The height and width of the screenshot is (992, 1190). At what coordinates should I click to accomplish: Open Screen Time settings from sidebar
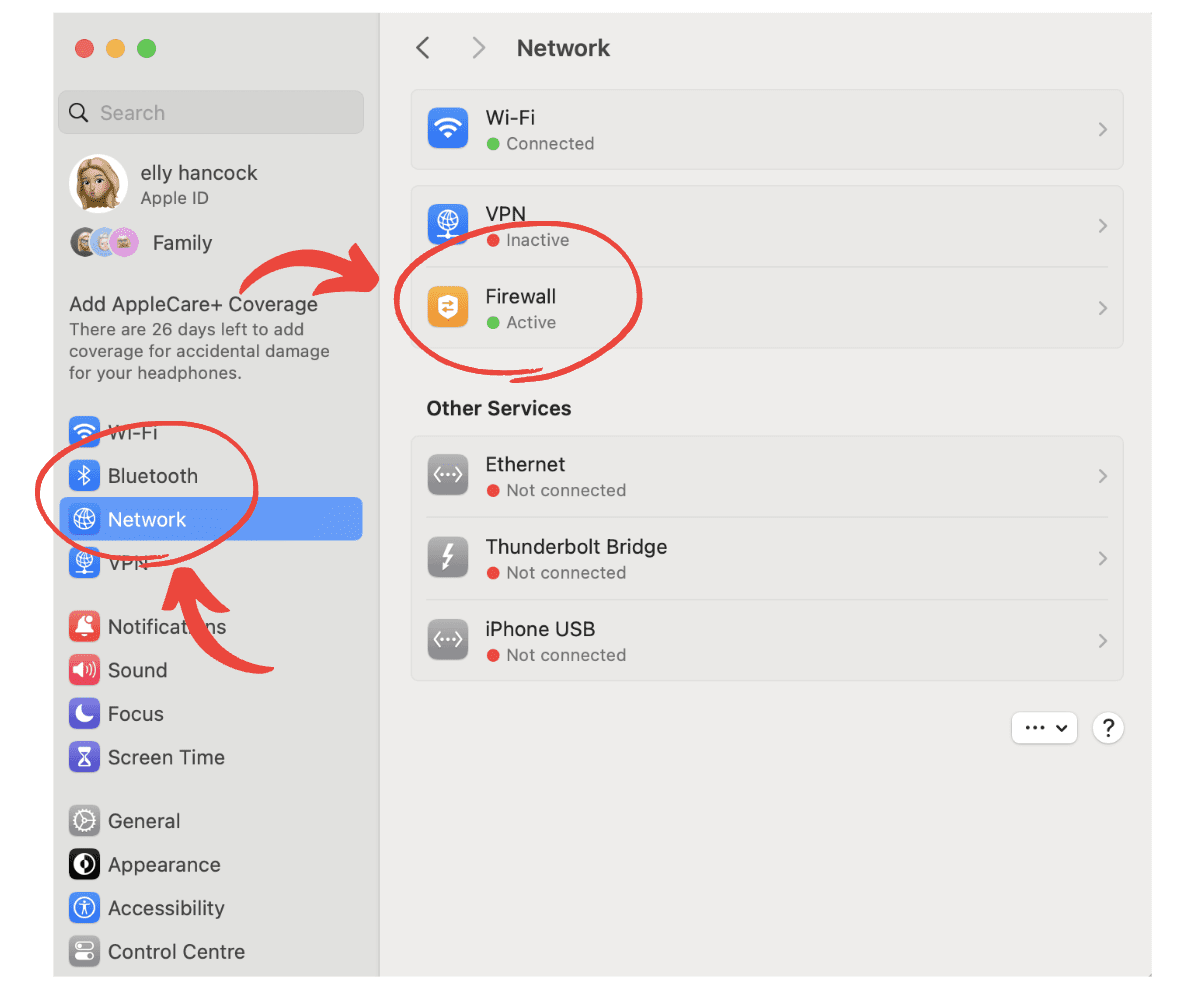coord(211,757)
